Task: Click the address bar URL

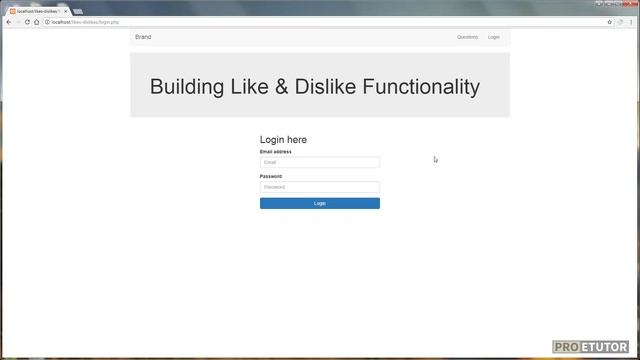Action: point(85,22)
